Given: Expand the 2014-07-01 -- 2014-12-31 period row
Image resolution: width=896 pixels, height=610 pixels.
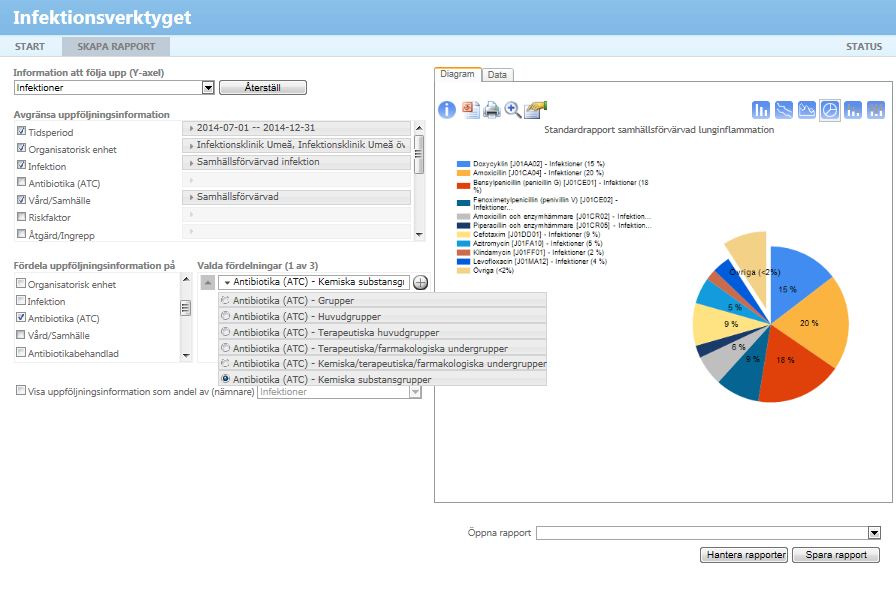Looking at the screenshot, I should [x=297, y=128].
